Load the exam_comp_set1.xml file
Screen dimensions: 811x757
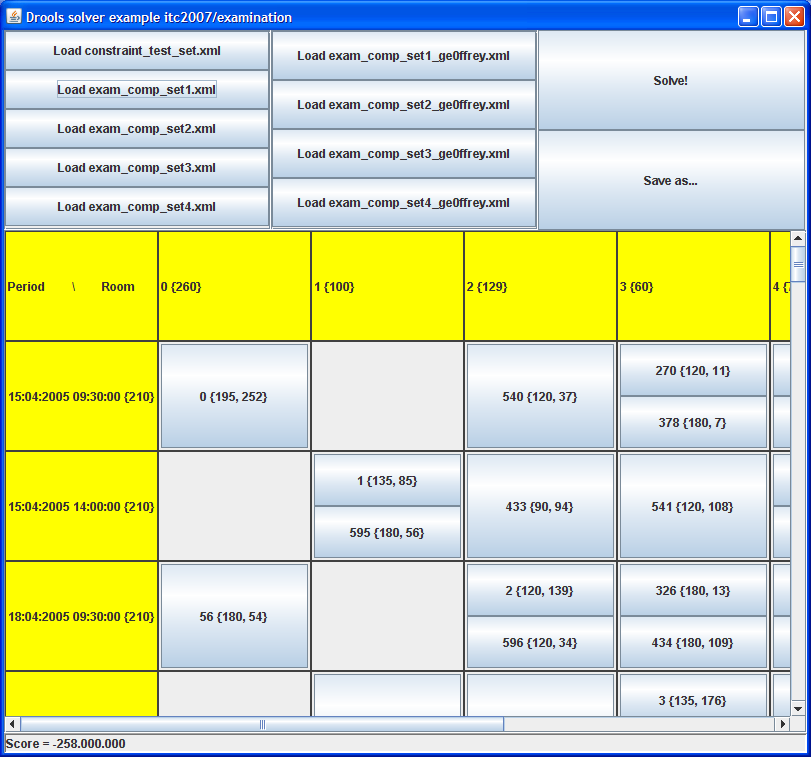click(136, 90)
